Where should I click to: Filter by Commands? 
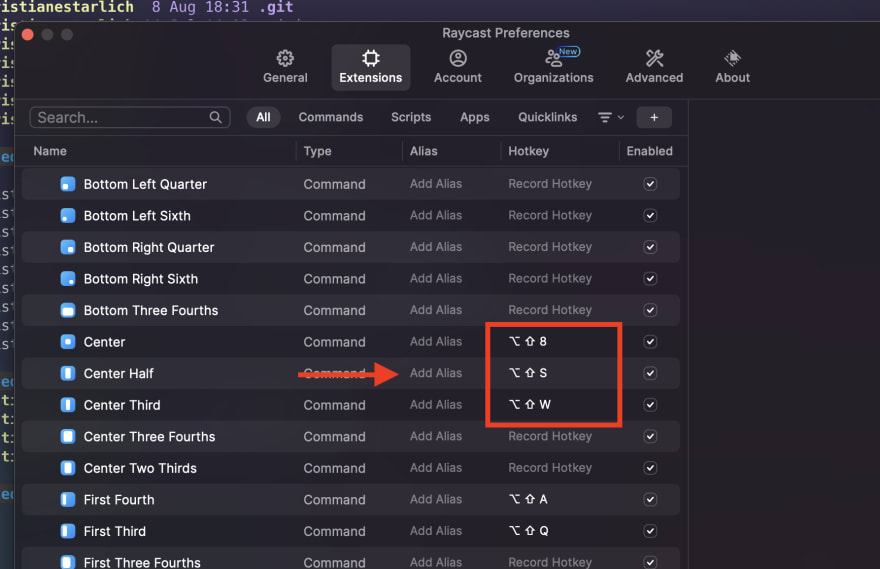(331, 117)
